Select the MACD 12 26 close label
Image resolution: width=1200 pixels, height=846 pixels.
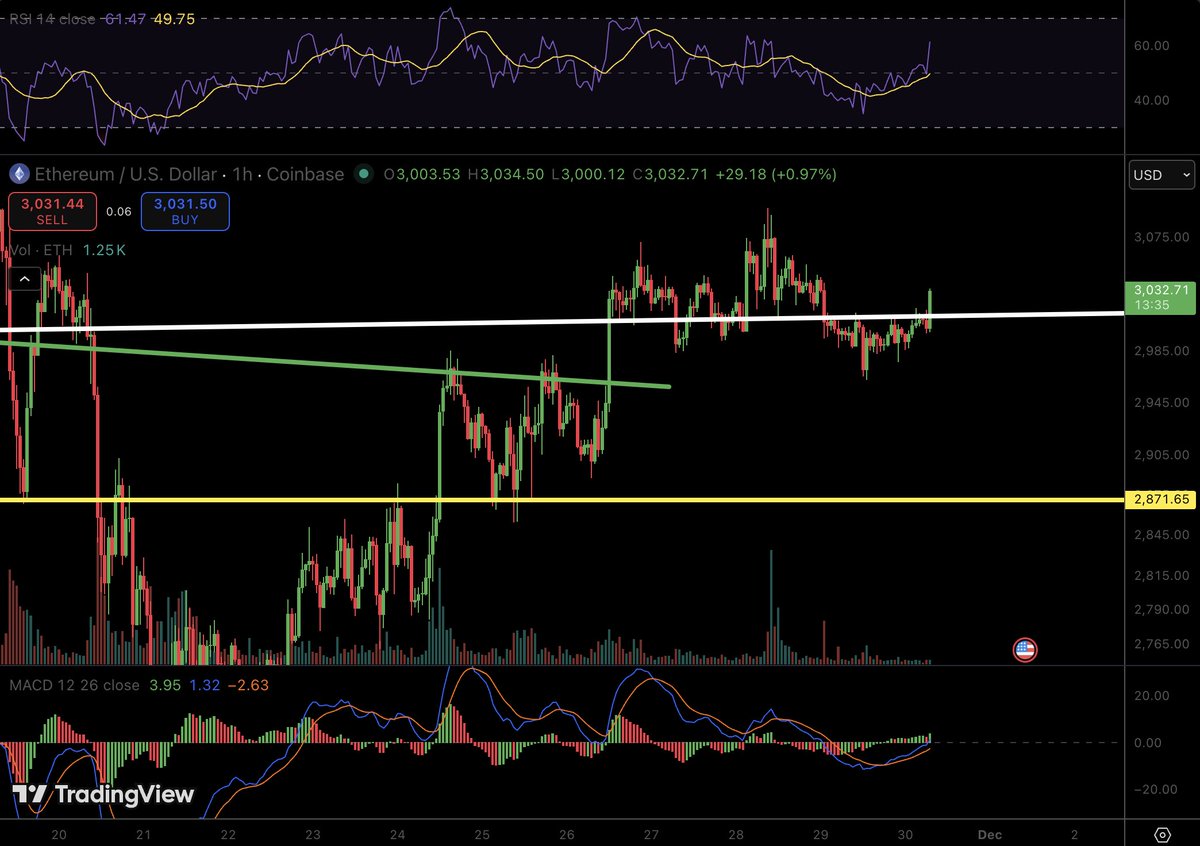click(x=74, y=685)
